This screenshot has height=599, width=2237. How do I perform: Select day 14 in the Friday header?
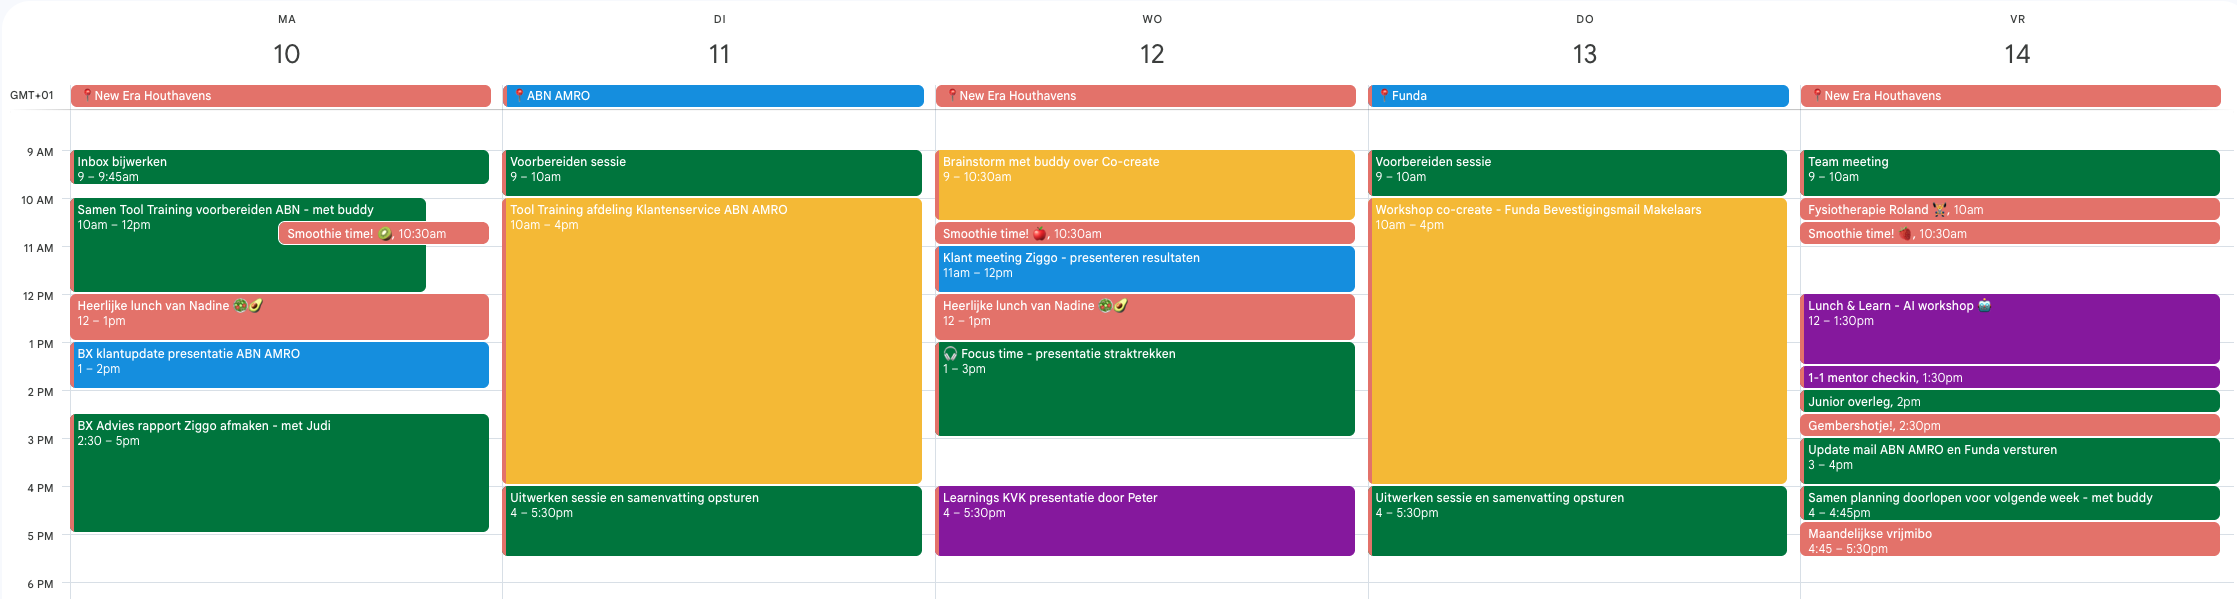click(2017, 54)
